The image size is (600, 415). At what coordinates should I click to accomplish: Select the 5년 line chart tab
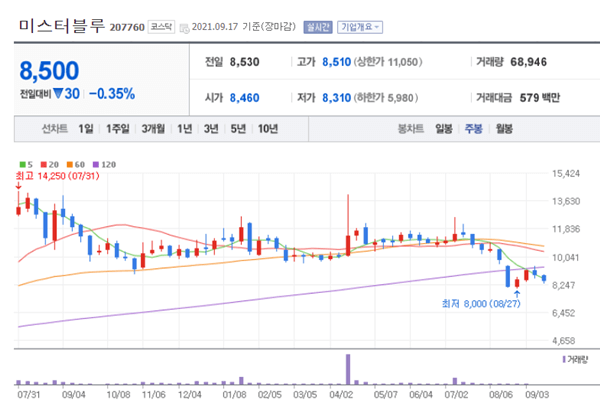[238, 129]
